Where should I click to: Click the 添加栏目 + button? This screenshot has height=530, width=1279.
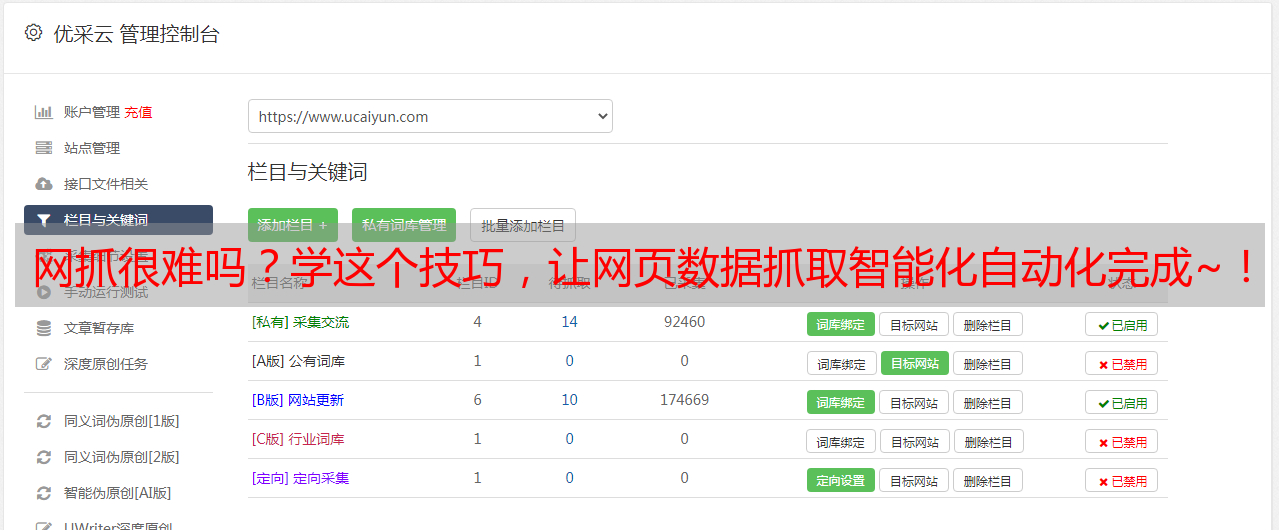pos(293,225)
